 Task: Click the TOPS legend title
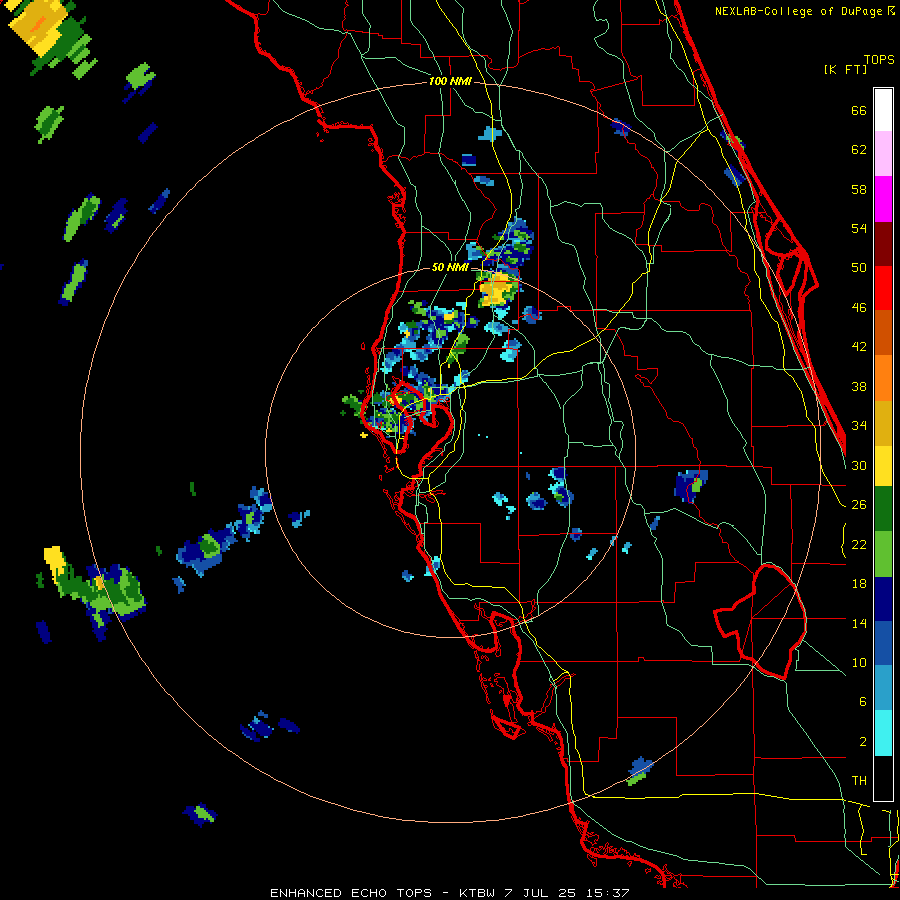(879, 59)
